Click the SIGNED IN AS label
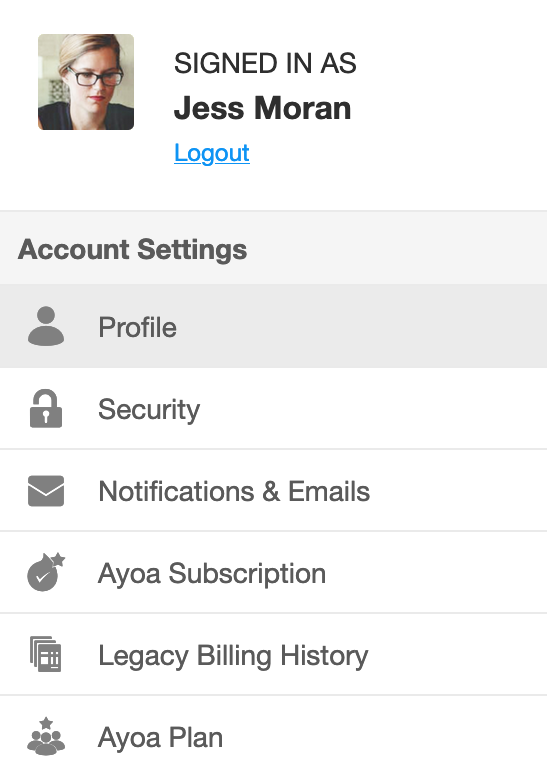The width and height of the screenshot is (547, 772). click(x=265, y=64)
